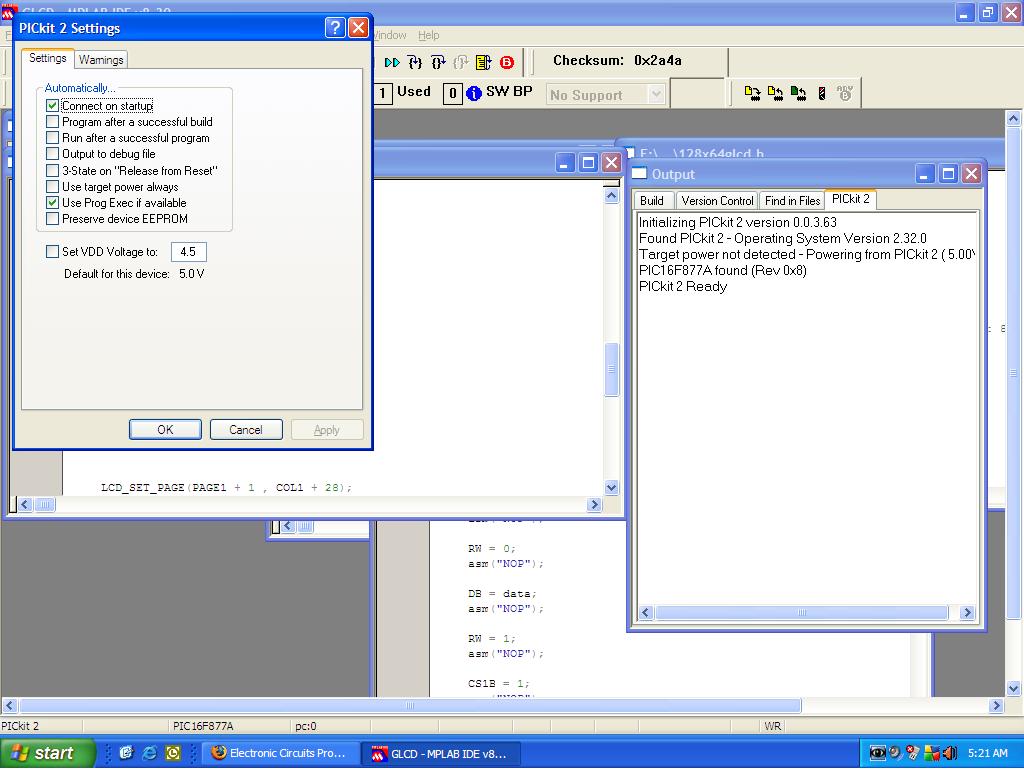
Task: Switch to the Warnings tab
Action: [x=101, y=59]
